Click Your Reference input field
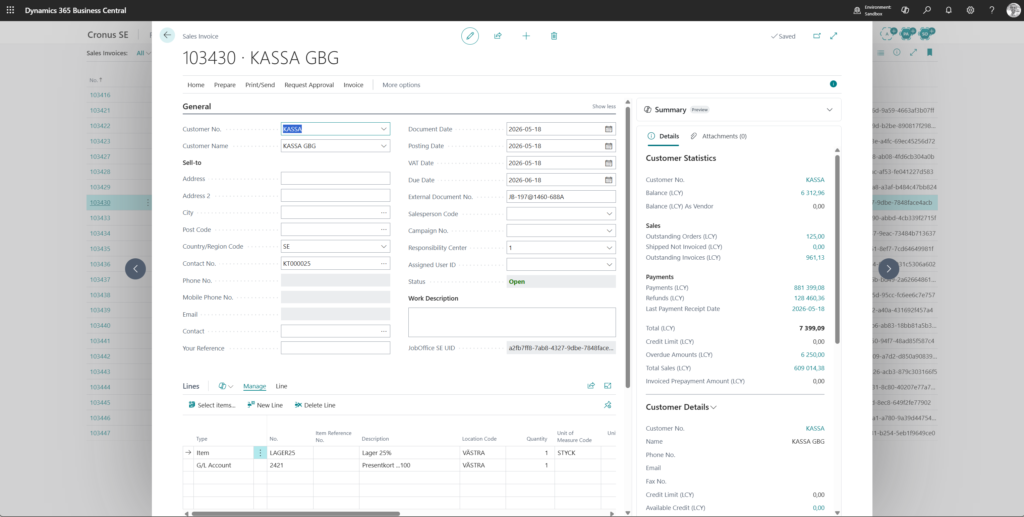Viewport: 1024px width, 517px height. tap(336, 348)
